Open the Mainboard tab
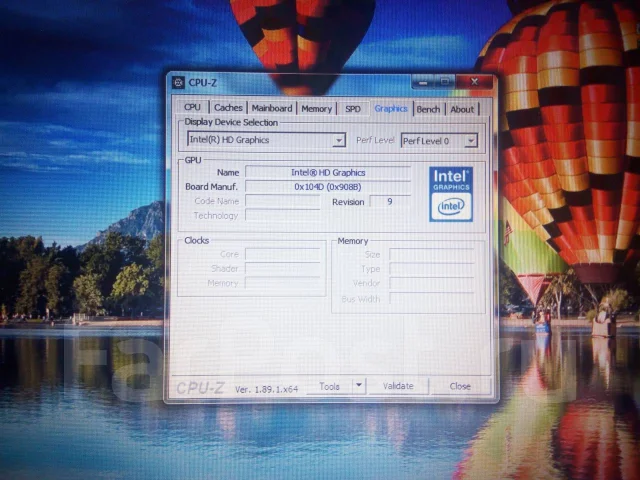This screenshot has width=640, height=480. tap(272, 108)
